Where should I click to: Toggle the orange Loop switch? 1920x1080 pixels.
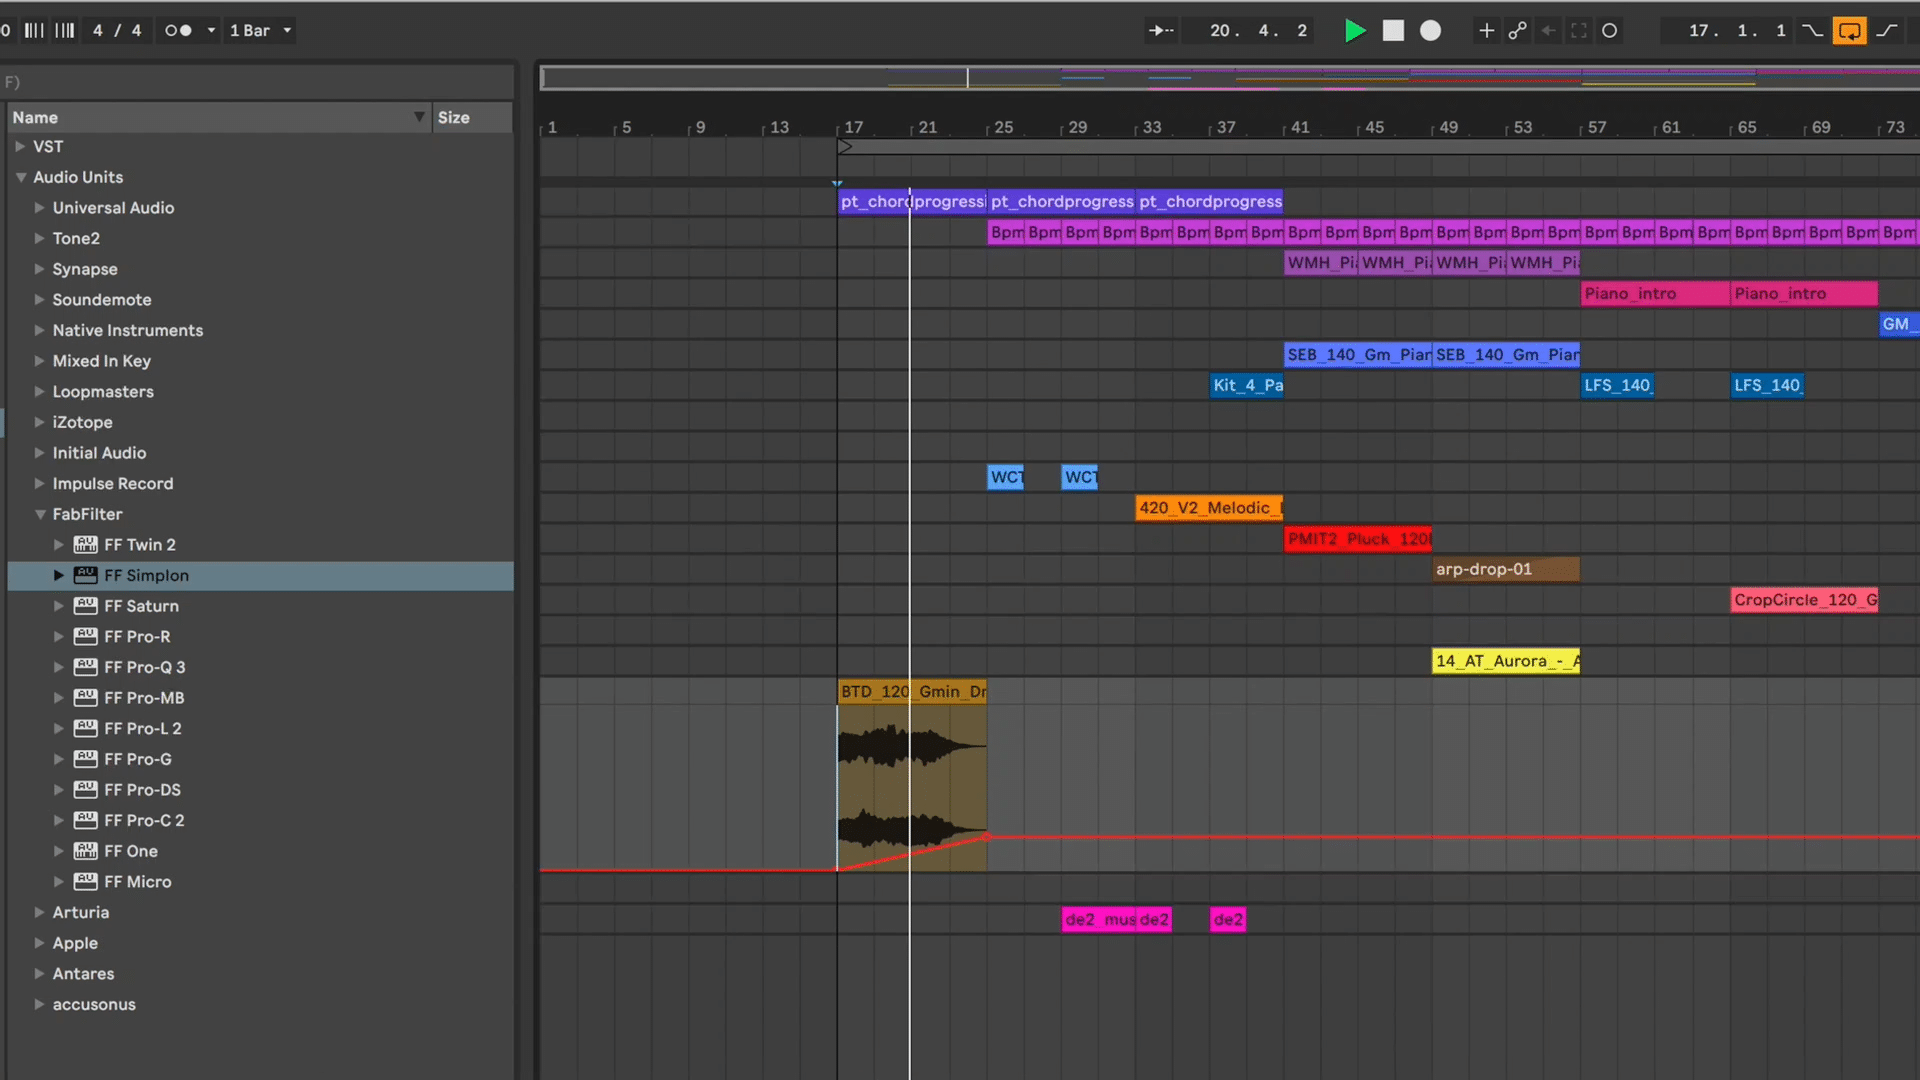pyautogui.click(x=1850, y=31)
